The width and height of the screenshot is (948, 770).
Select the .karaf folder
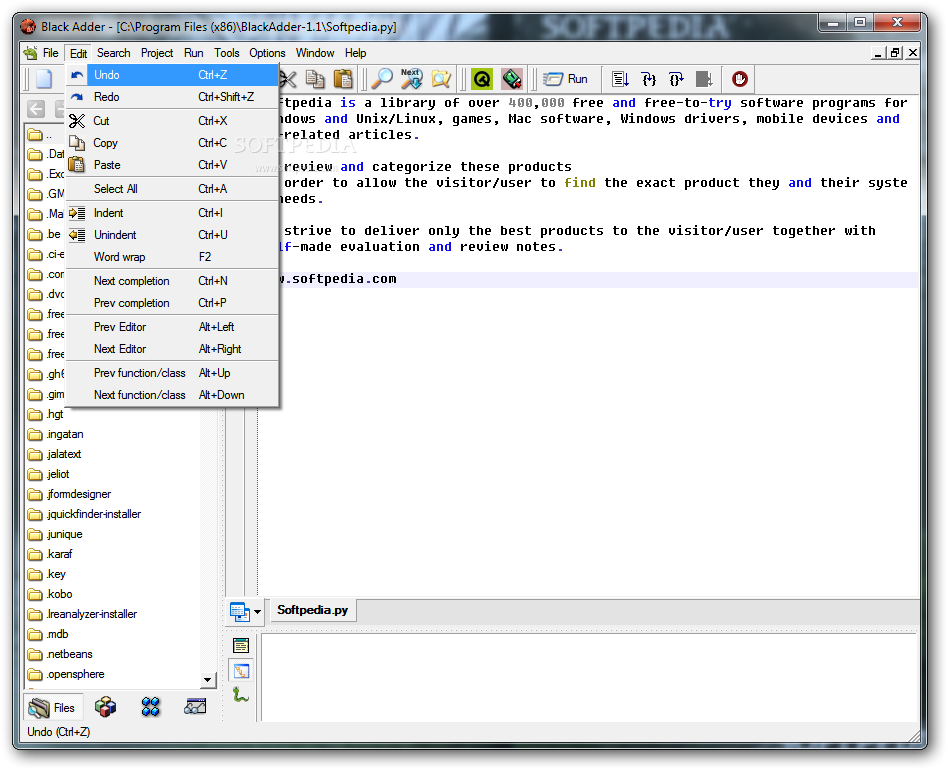pyautogui.click(x=50, y=554)
